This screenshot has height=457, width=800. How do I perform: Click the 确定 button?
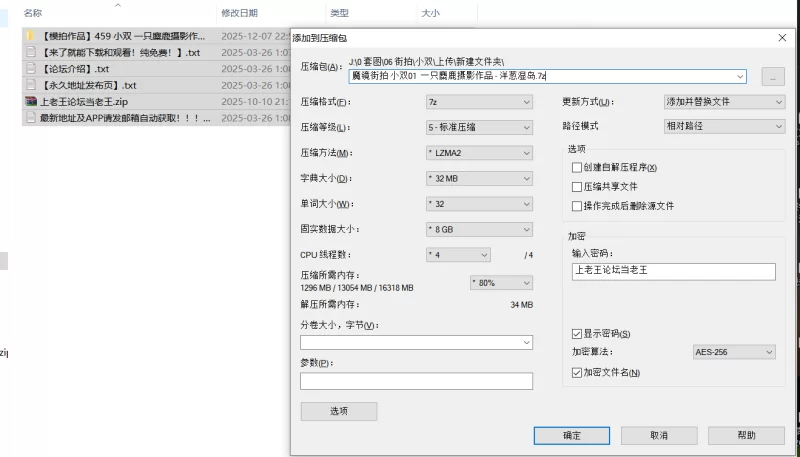pos(572,436)
